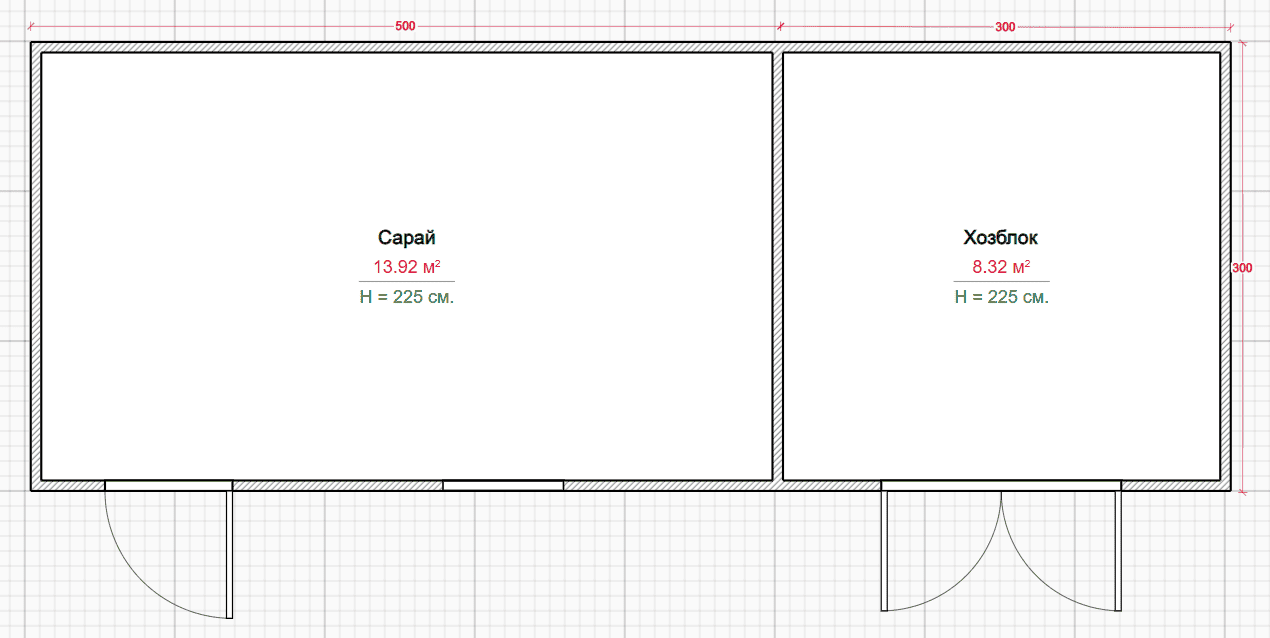Select the right leaf of Хозблок's double door
1270x638 pixels.
[x=1118, y=550]
